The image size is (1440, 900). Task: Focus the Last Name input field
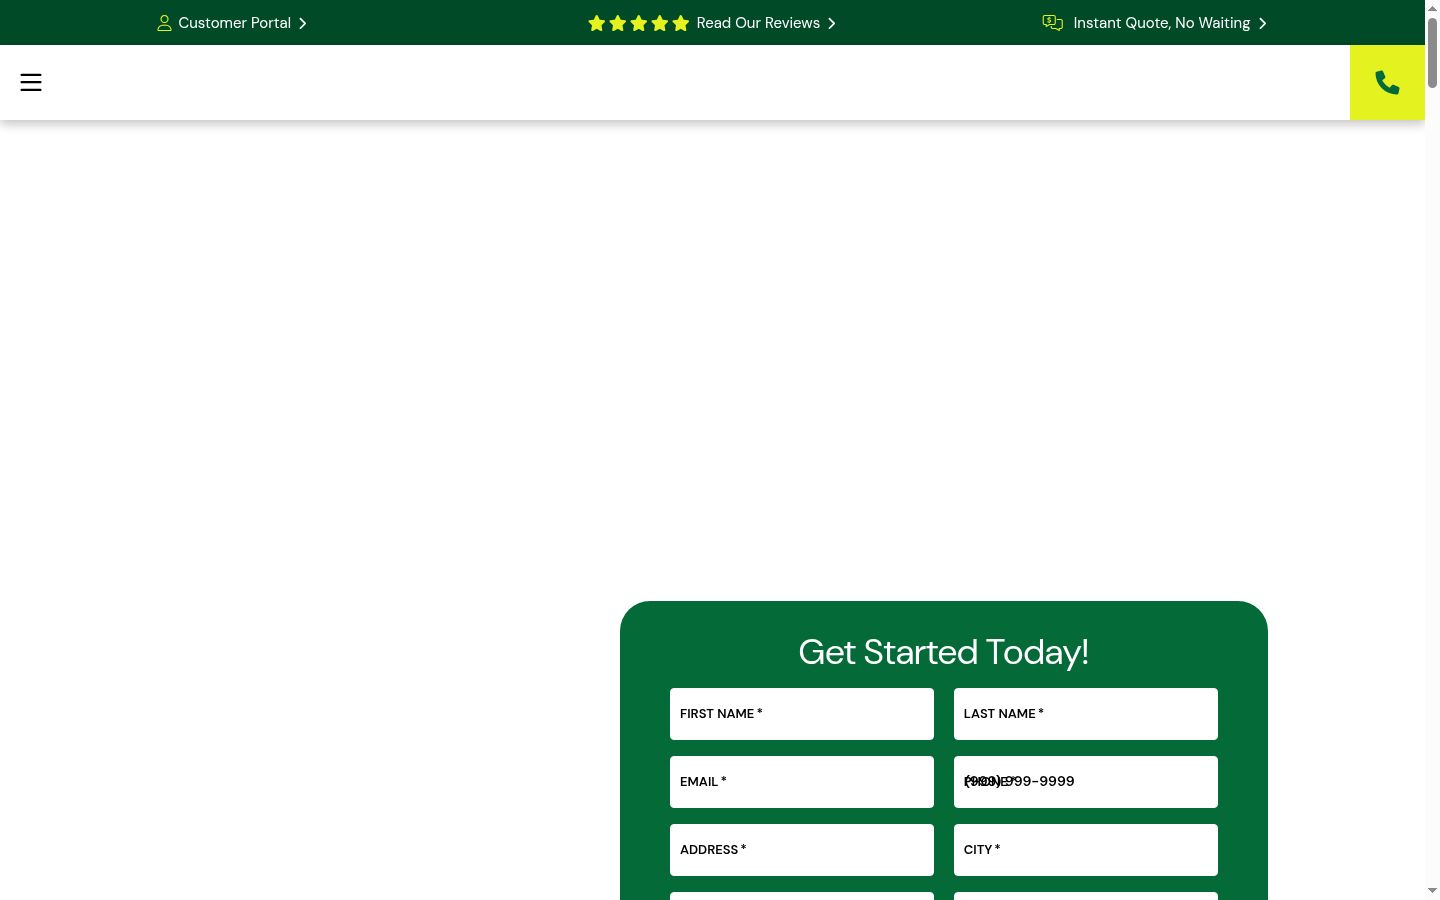pos(1086,714)
